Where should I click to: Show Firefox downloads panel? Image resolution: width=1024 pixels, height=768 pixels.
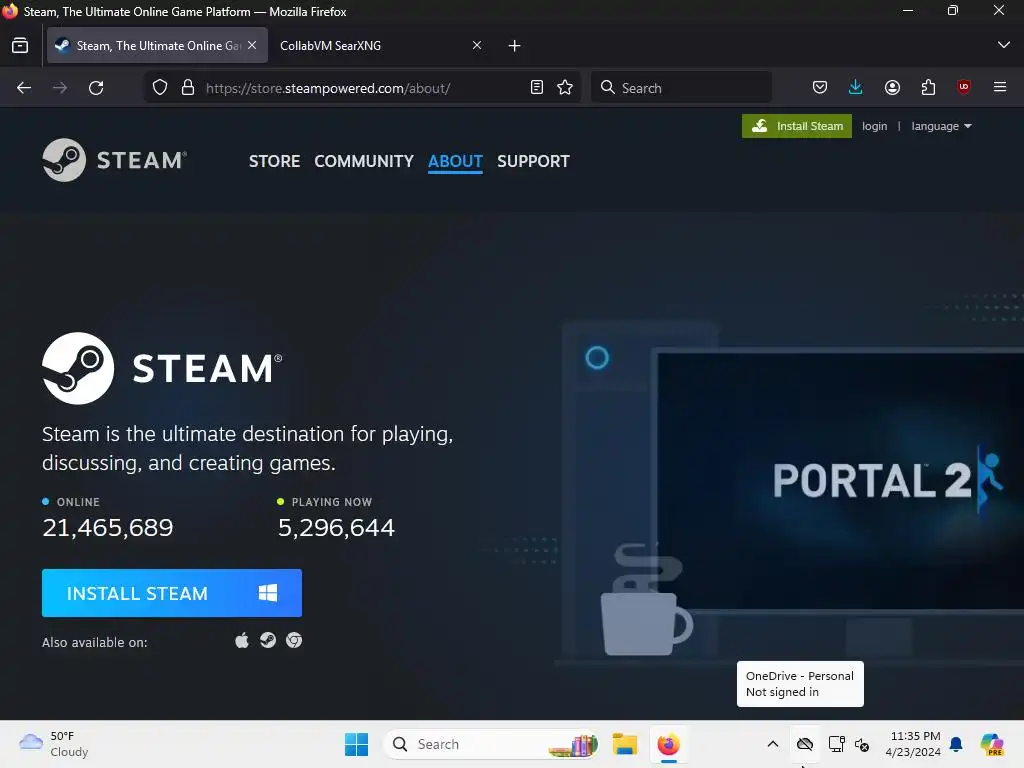click(856, 88)
